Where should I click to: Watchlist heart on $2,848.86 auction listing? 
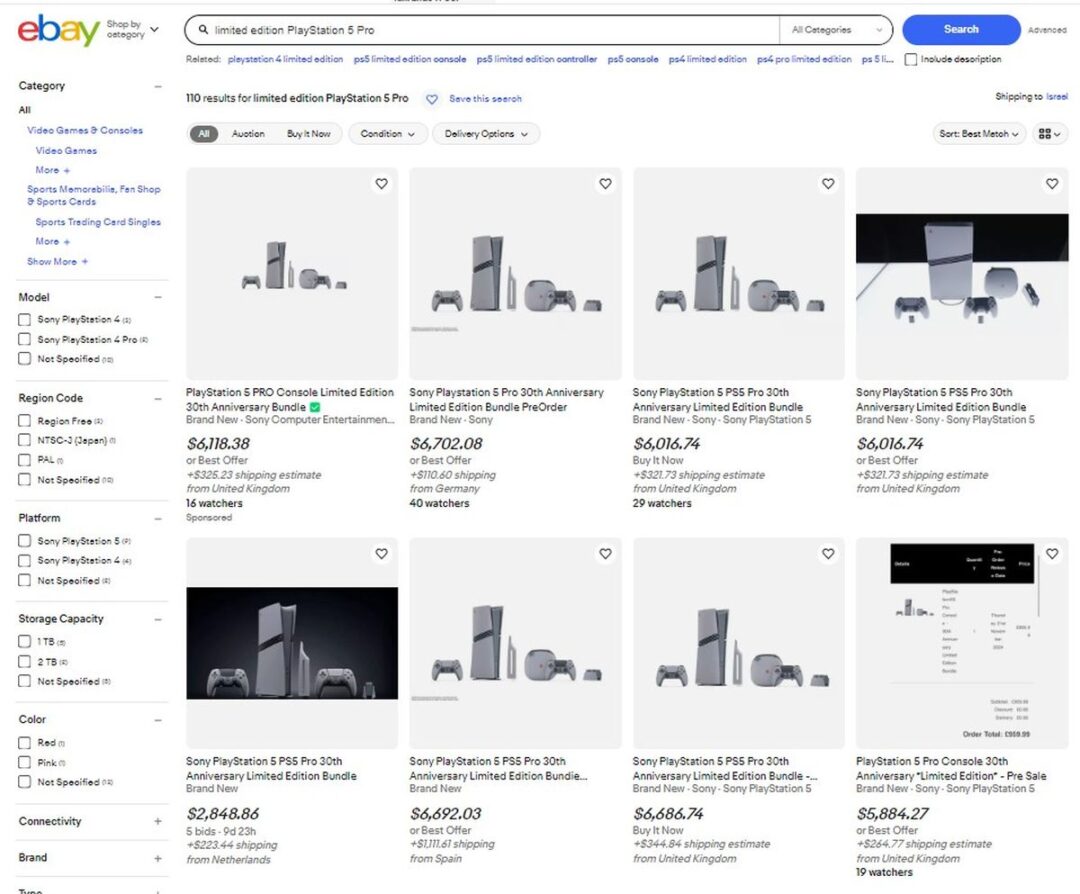381,554
